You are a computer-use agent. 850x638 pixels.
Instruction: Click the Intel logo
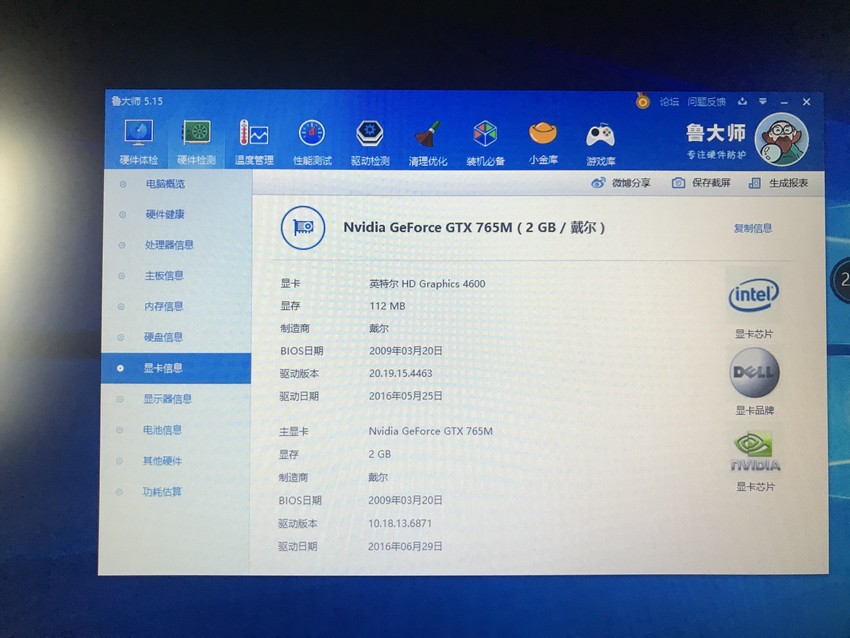tap(754, 294)
